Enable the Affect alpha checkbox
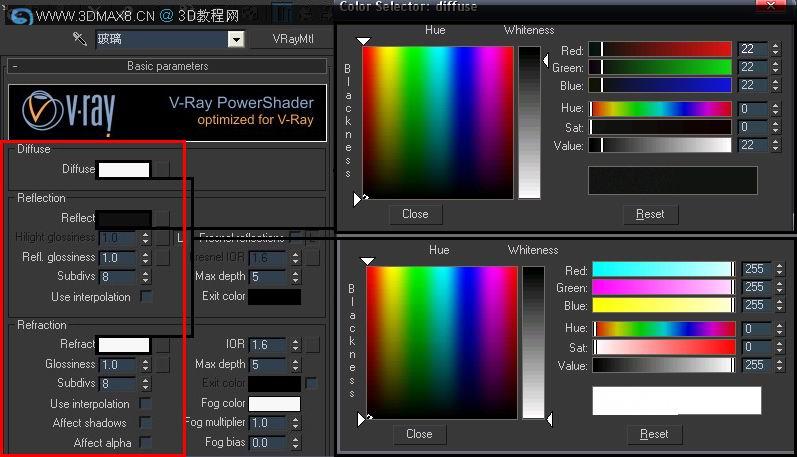This screenshot has height=457, width=797. pyautogui.click(x=146, y=442)
